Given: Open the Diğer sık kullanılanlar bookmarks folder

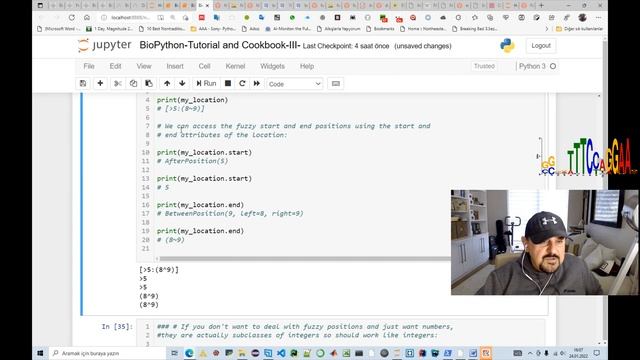Looking at the screenshot, I should 580,29.
